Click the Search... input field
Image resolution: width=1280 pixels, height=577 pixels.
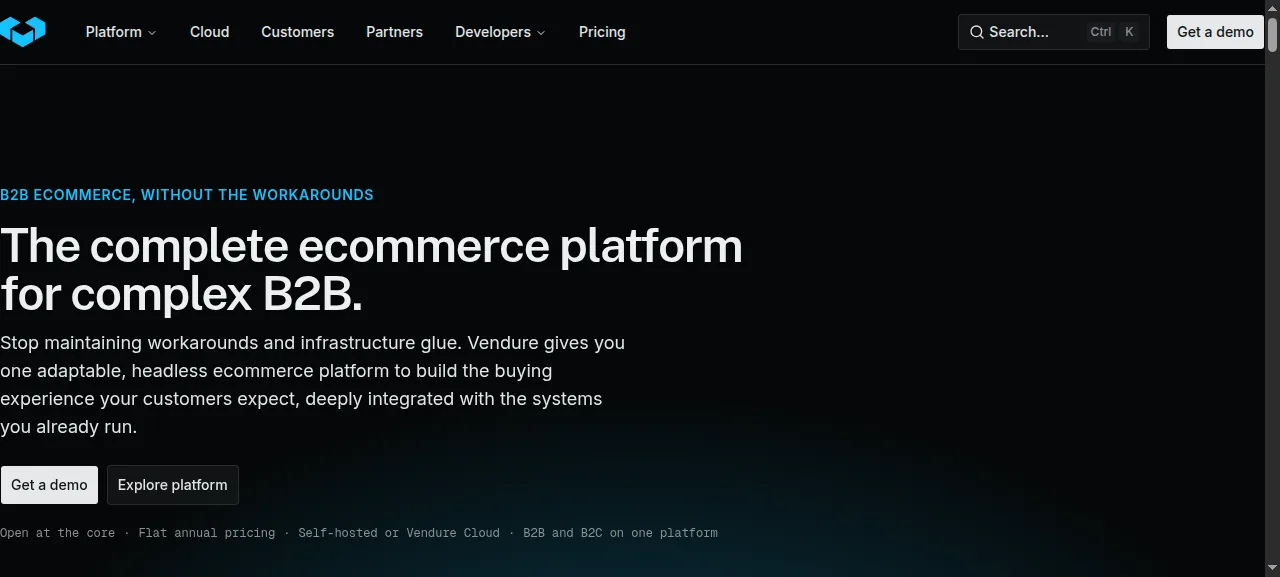pyautogui.click(x=1054, y=32)
